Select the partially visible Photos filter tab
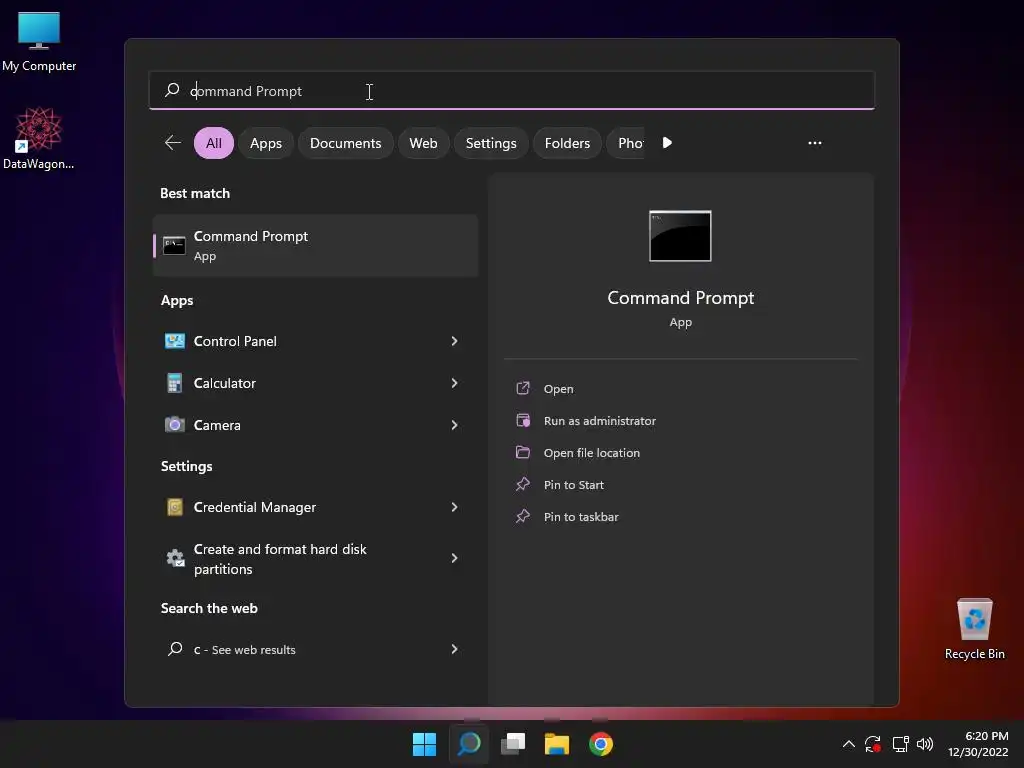Screen dimensions: 1024x768 (627, 143)
